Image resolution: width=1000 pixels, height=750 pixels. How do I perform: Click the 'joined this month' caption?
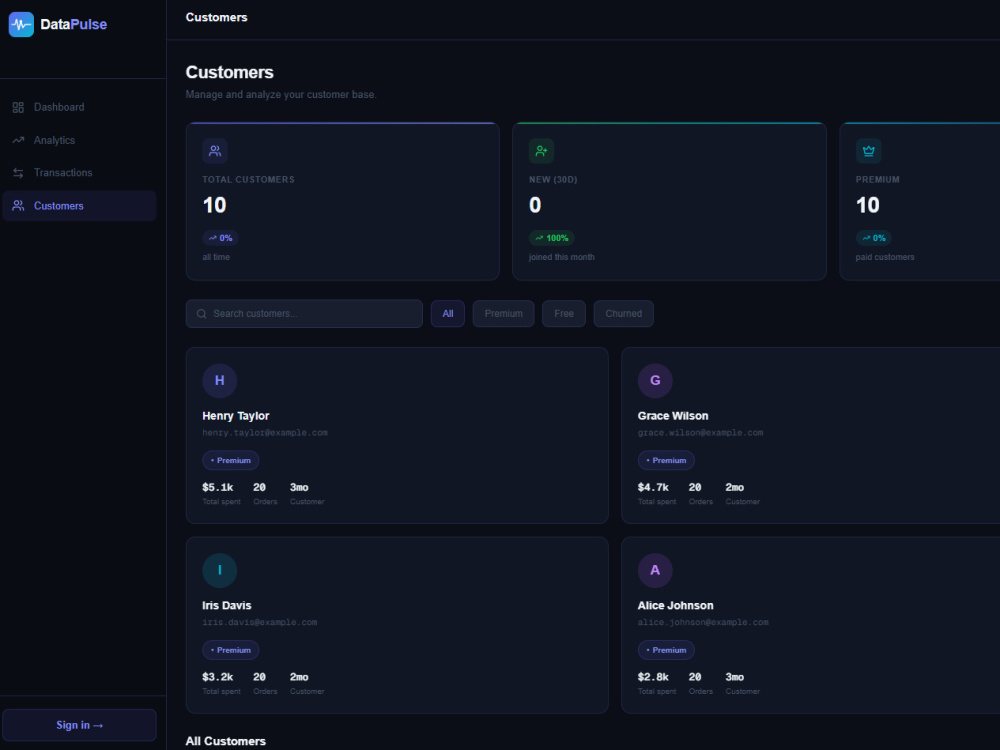(561, 257)
